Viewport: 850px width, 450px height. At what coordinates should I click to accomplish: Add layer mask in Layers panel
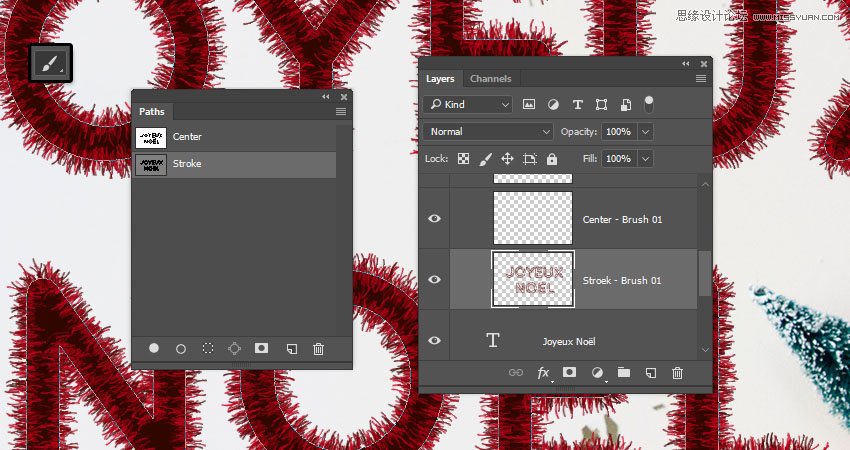569,372
